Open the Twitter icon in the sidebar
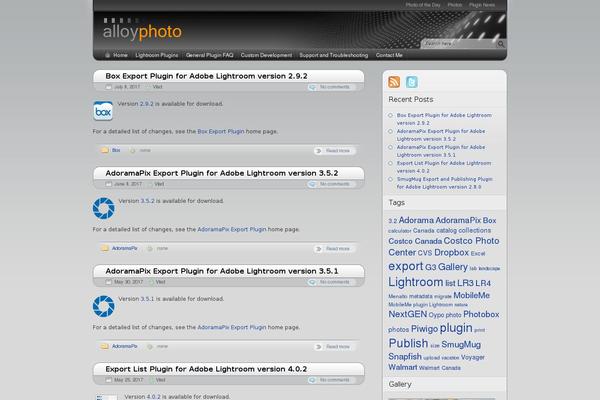The width and height of the screenshot is (600, 400). click(x=412, y=82)
